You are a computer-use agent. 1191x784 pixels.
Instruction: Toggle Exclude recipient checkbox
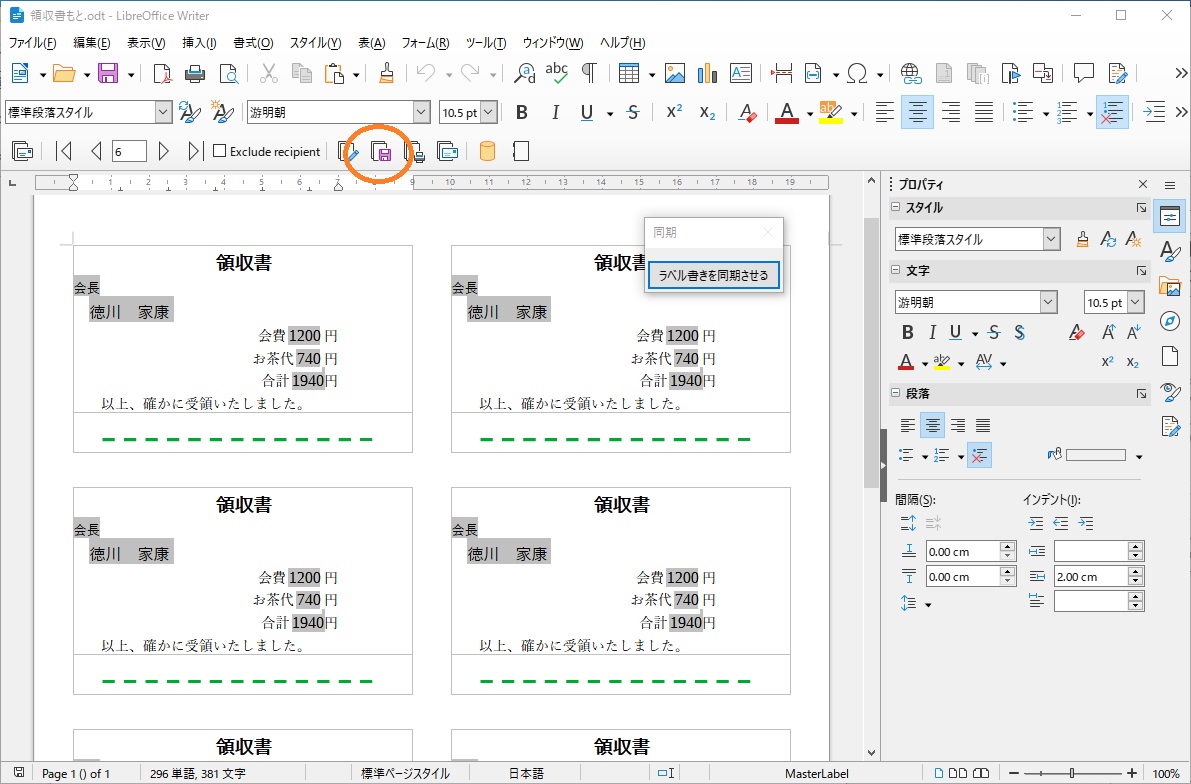pyautogui.click(x=220, y=151)
